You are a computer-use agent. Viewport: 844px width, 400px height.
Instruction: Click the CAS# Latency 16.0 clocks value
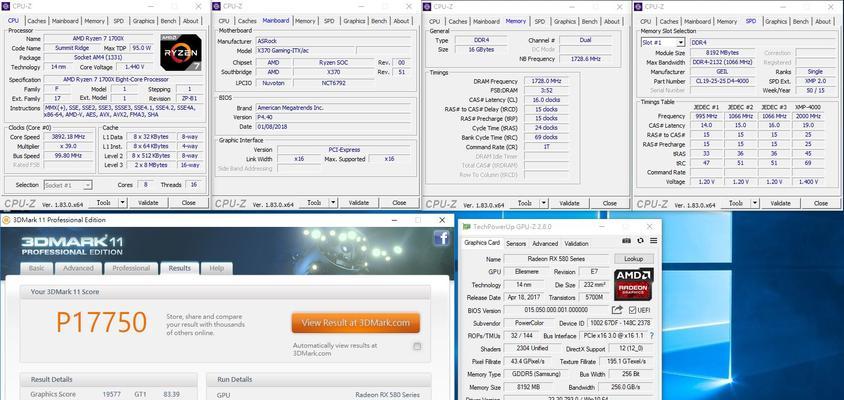(x=547, y=100)
